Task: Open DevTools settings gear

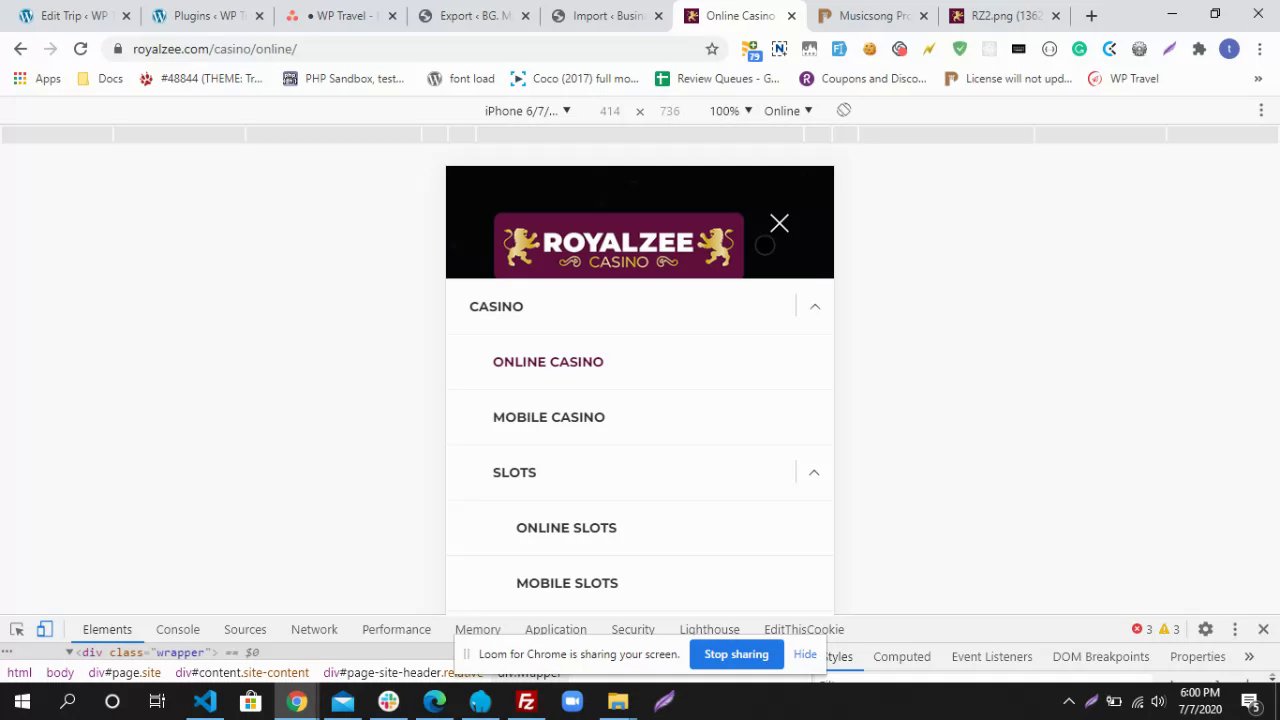Action: coord(1206,629)
